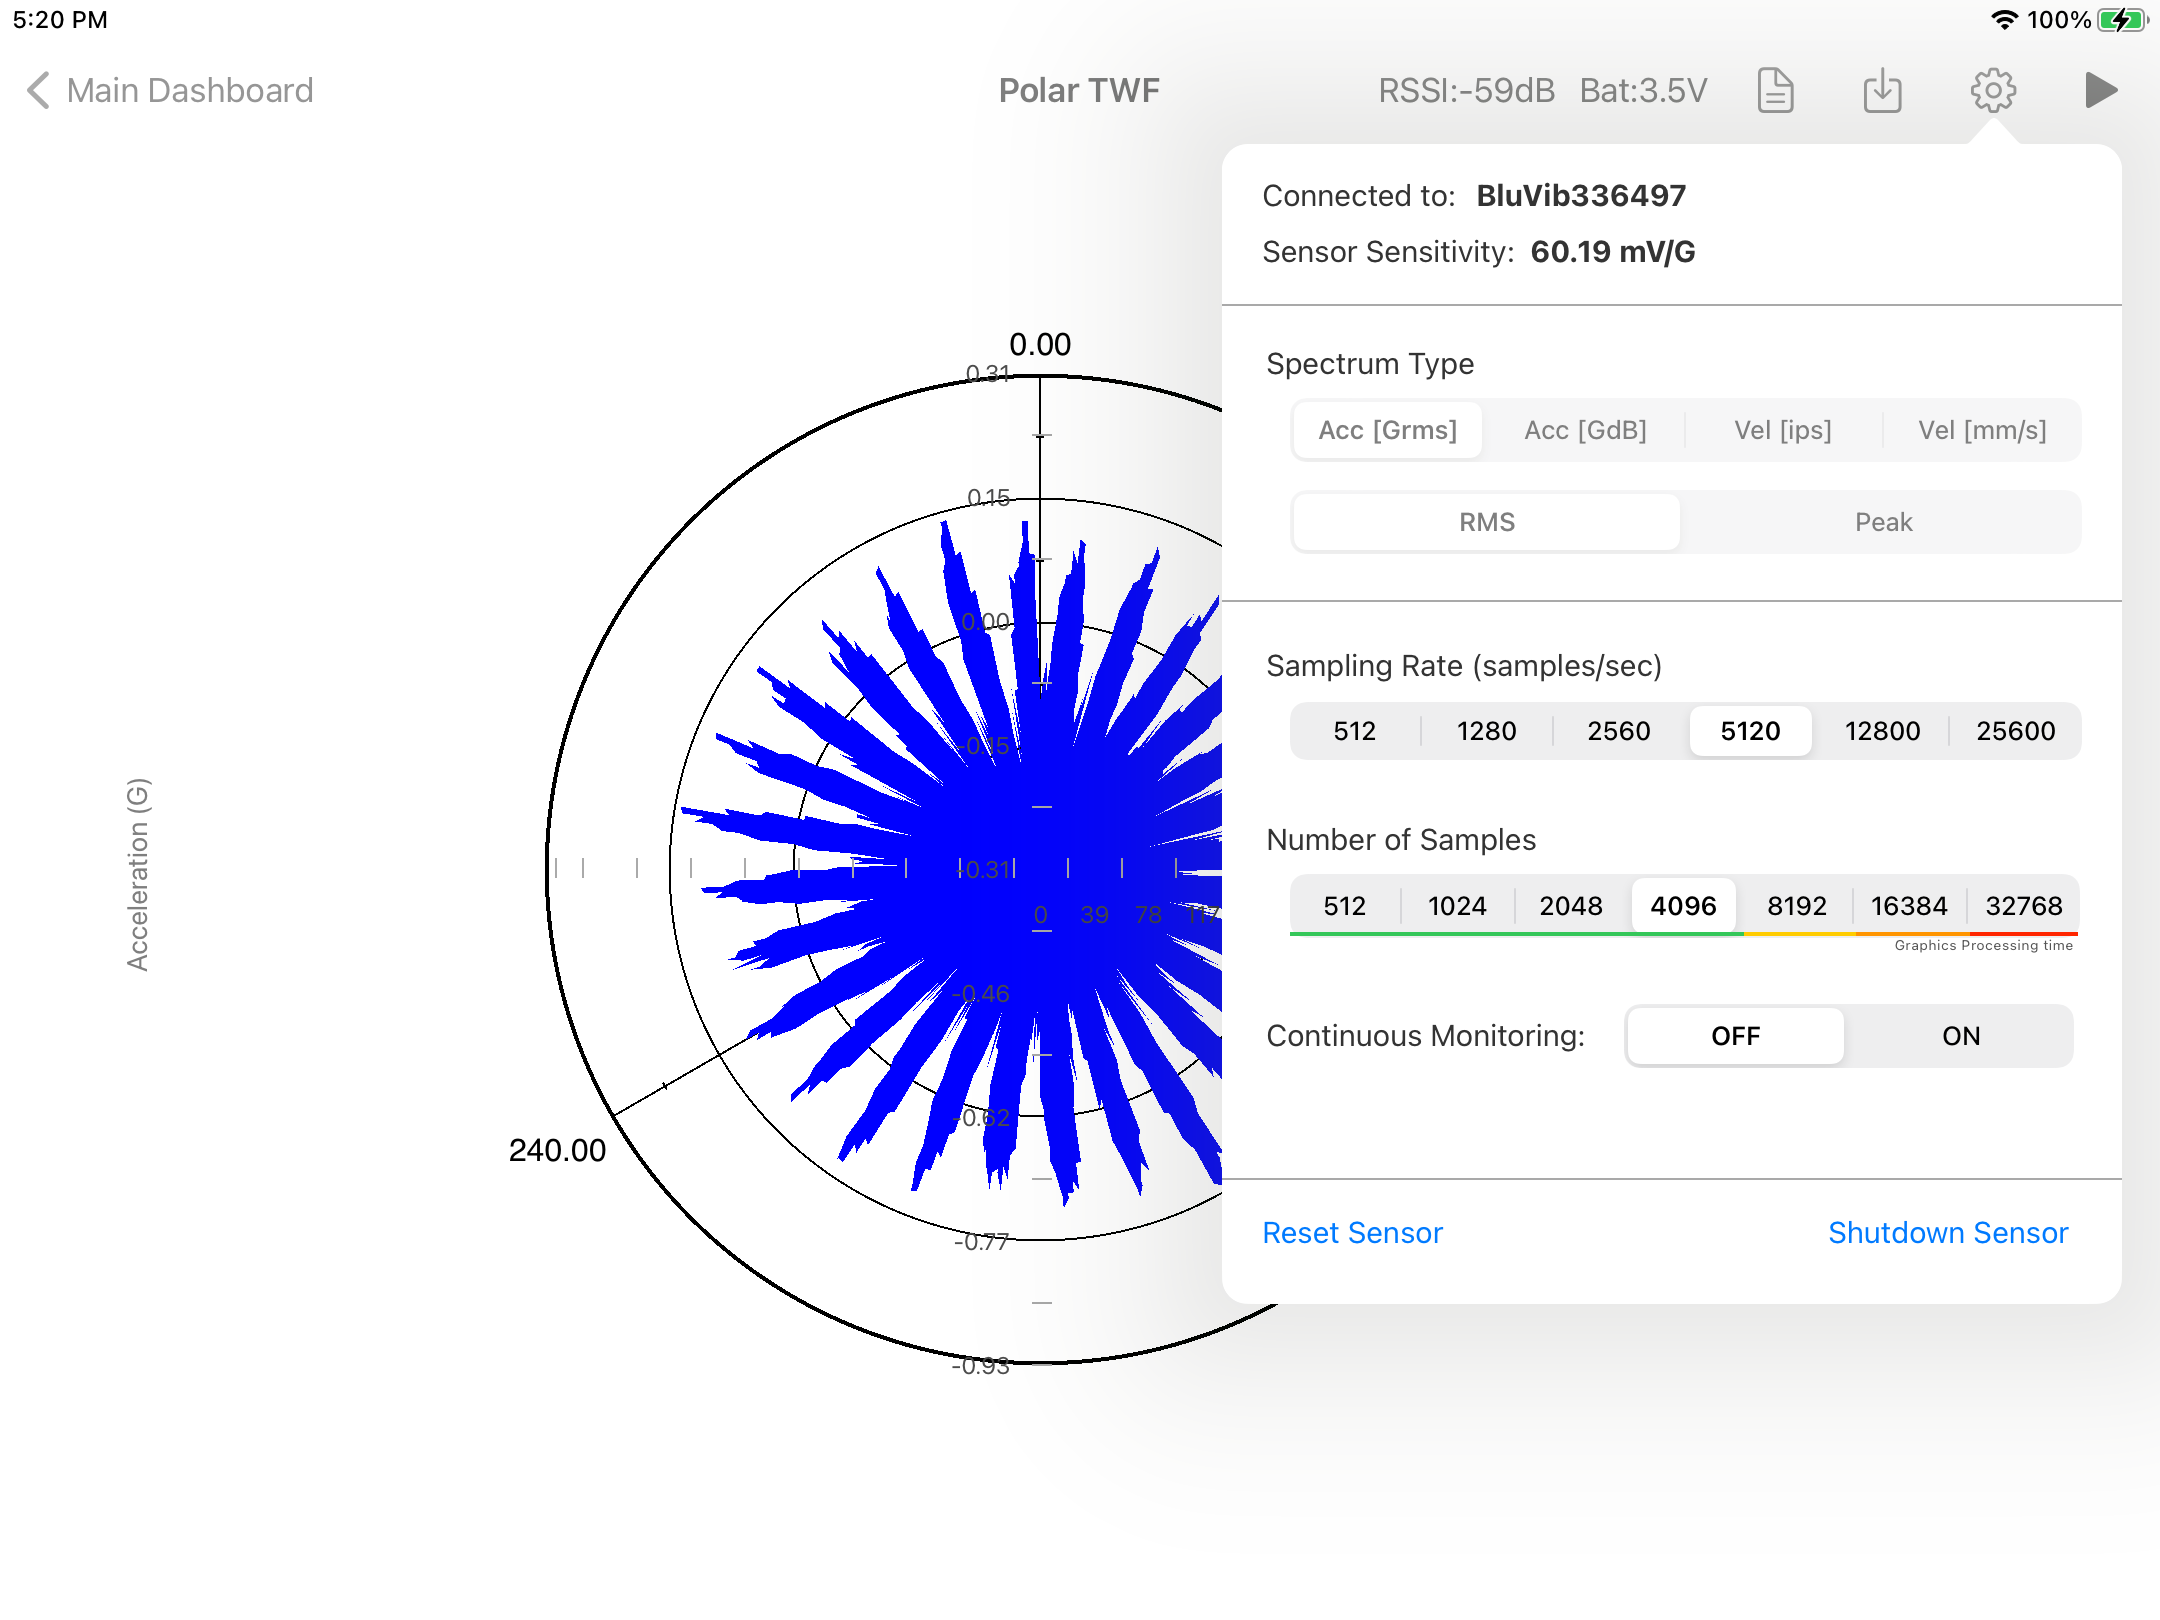Select Acc [GdB] spectrum type

(1585, 430)
